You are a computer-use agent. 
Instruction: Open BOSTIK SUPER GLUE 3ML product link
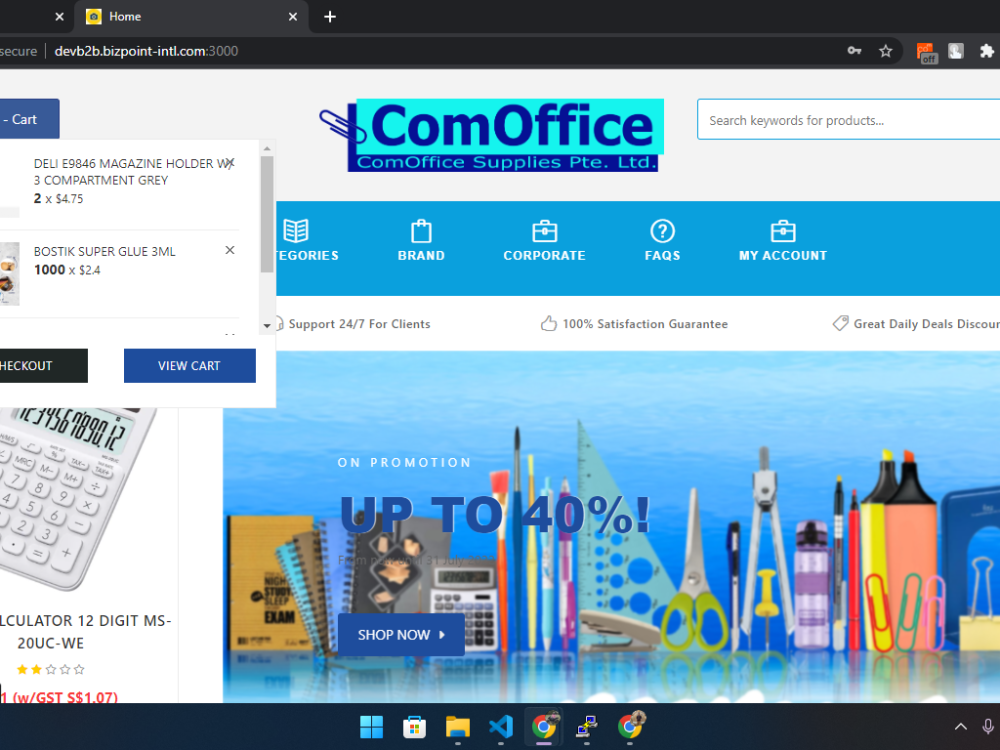105,251
